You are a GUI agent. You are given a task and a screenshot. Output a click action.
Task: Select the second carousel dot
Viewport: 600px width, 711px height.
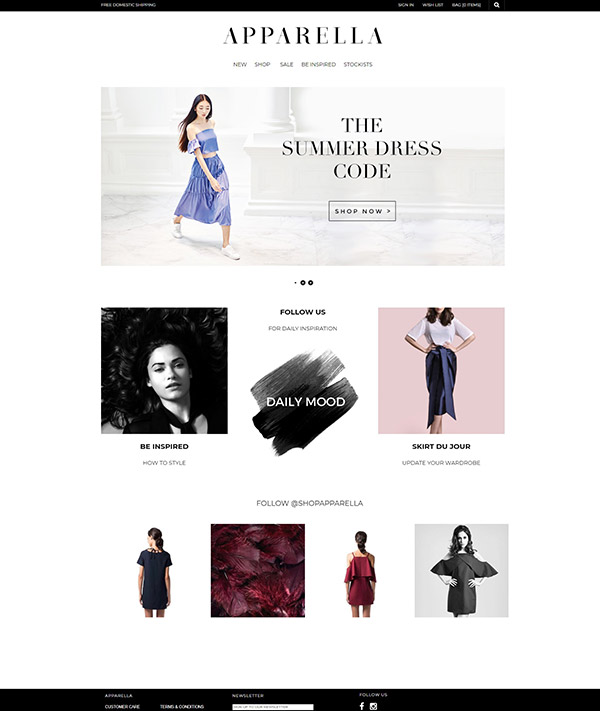(303, 283)
